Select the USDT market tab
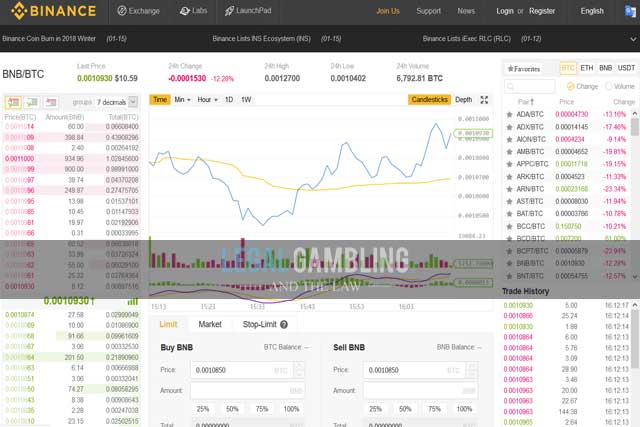This screenshot has width=640, height=427. pyautogui.click(x=626, y=68)
